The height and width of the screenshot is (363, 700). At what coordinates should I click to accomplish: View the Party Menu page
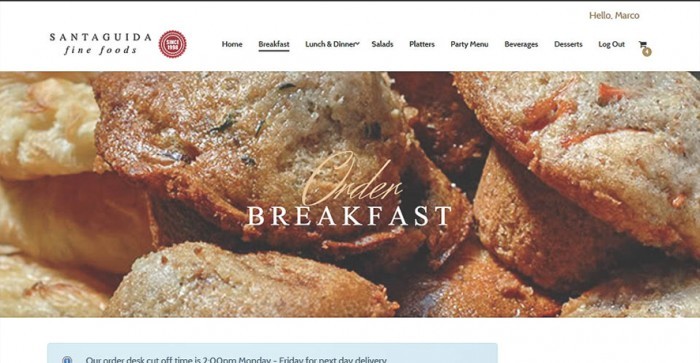(469, 44)
